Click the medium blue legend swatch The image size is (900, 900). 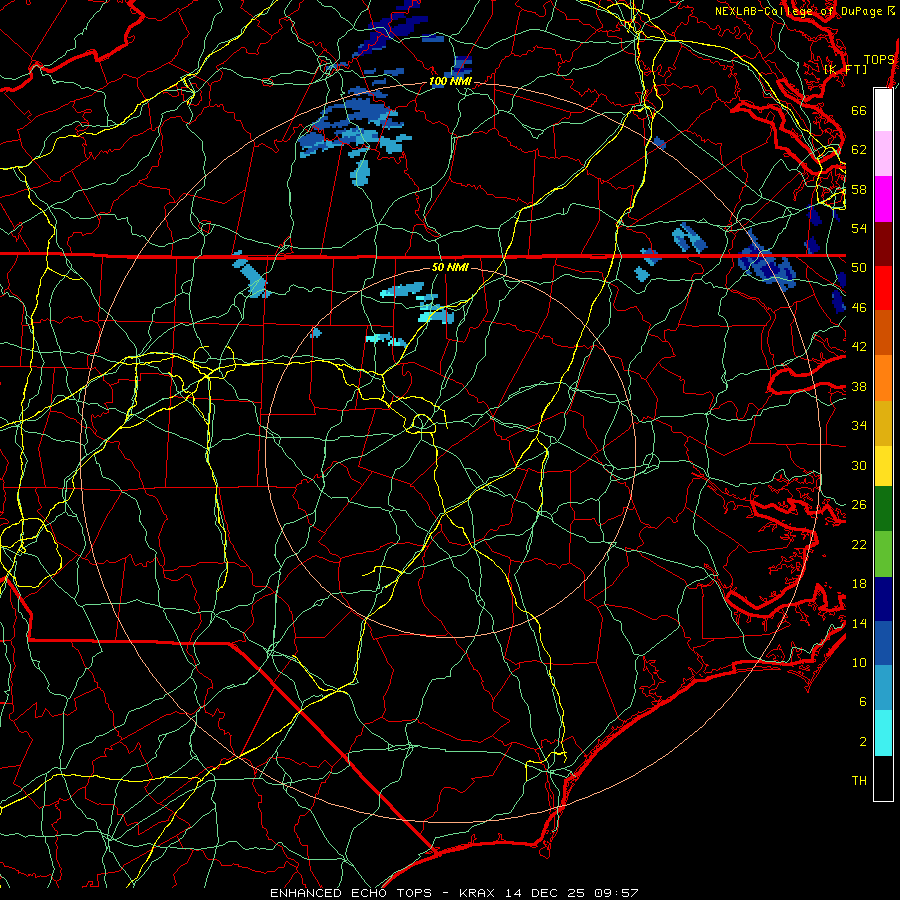(883, 643)
